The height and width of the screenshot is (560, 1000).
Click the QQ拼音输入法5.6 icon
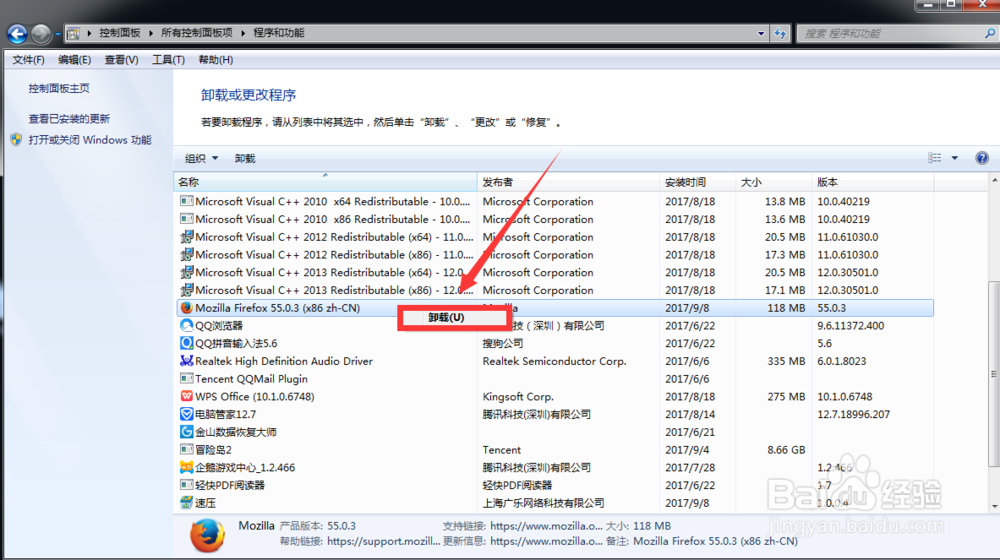186,343
